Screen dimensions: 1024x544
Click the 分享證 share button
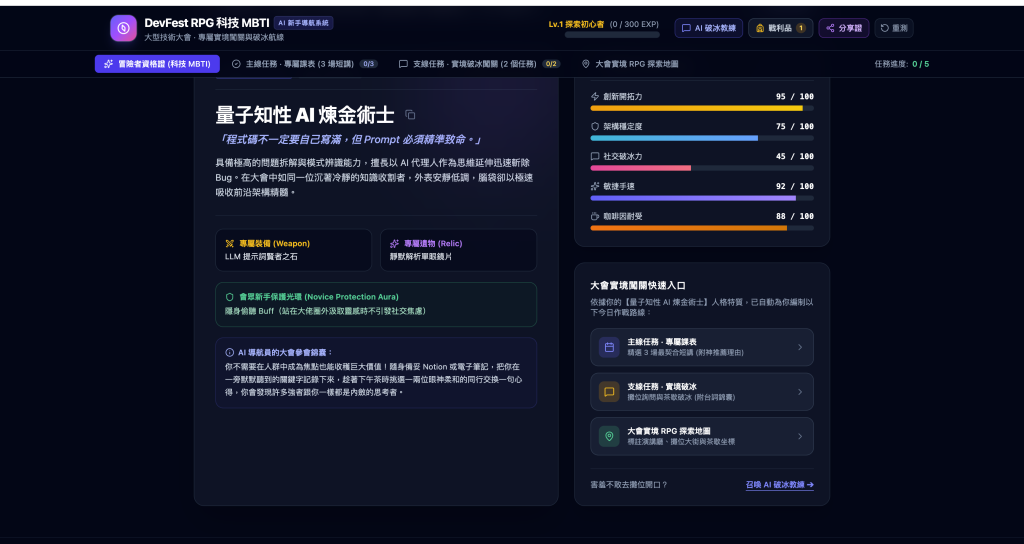tap(844, 28)
